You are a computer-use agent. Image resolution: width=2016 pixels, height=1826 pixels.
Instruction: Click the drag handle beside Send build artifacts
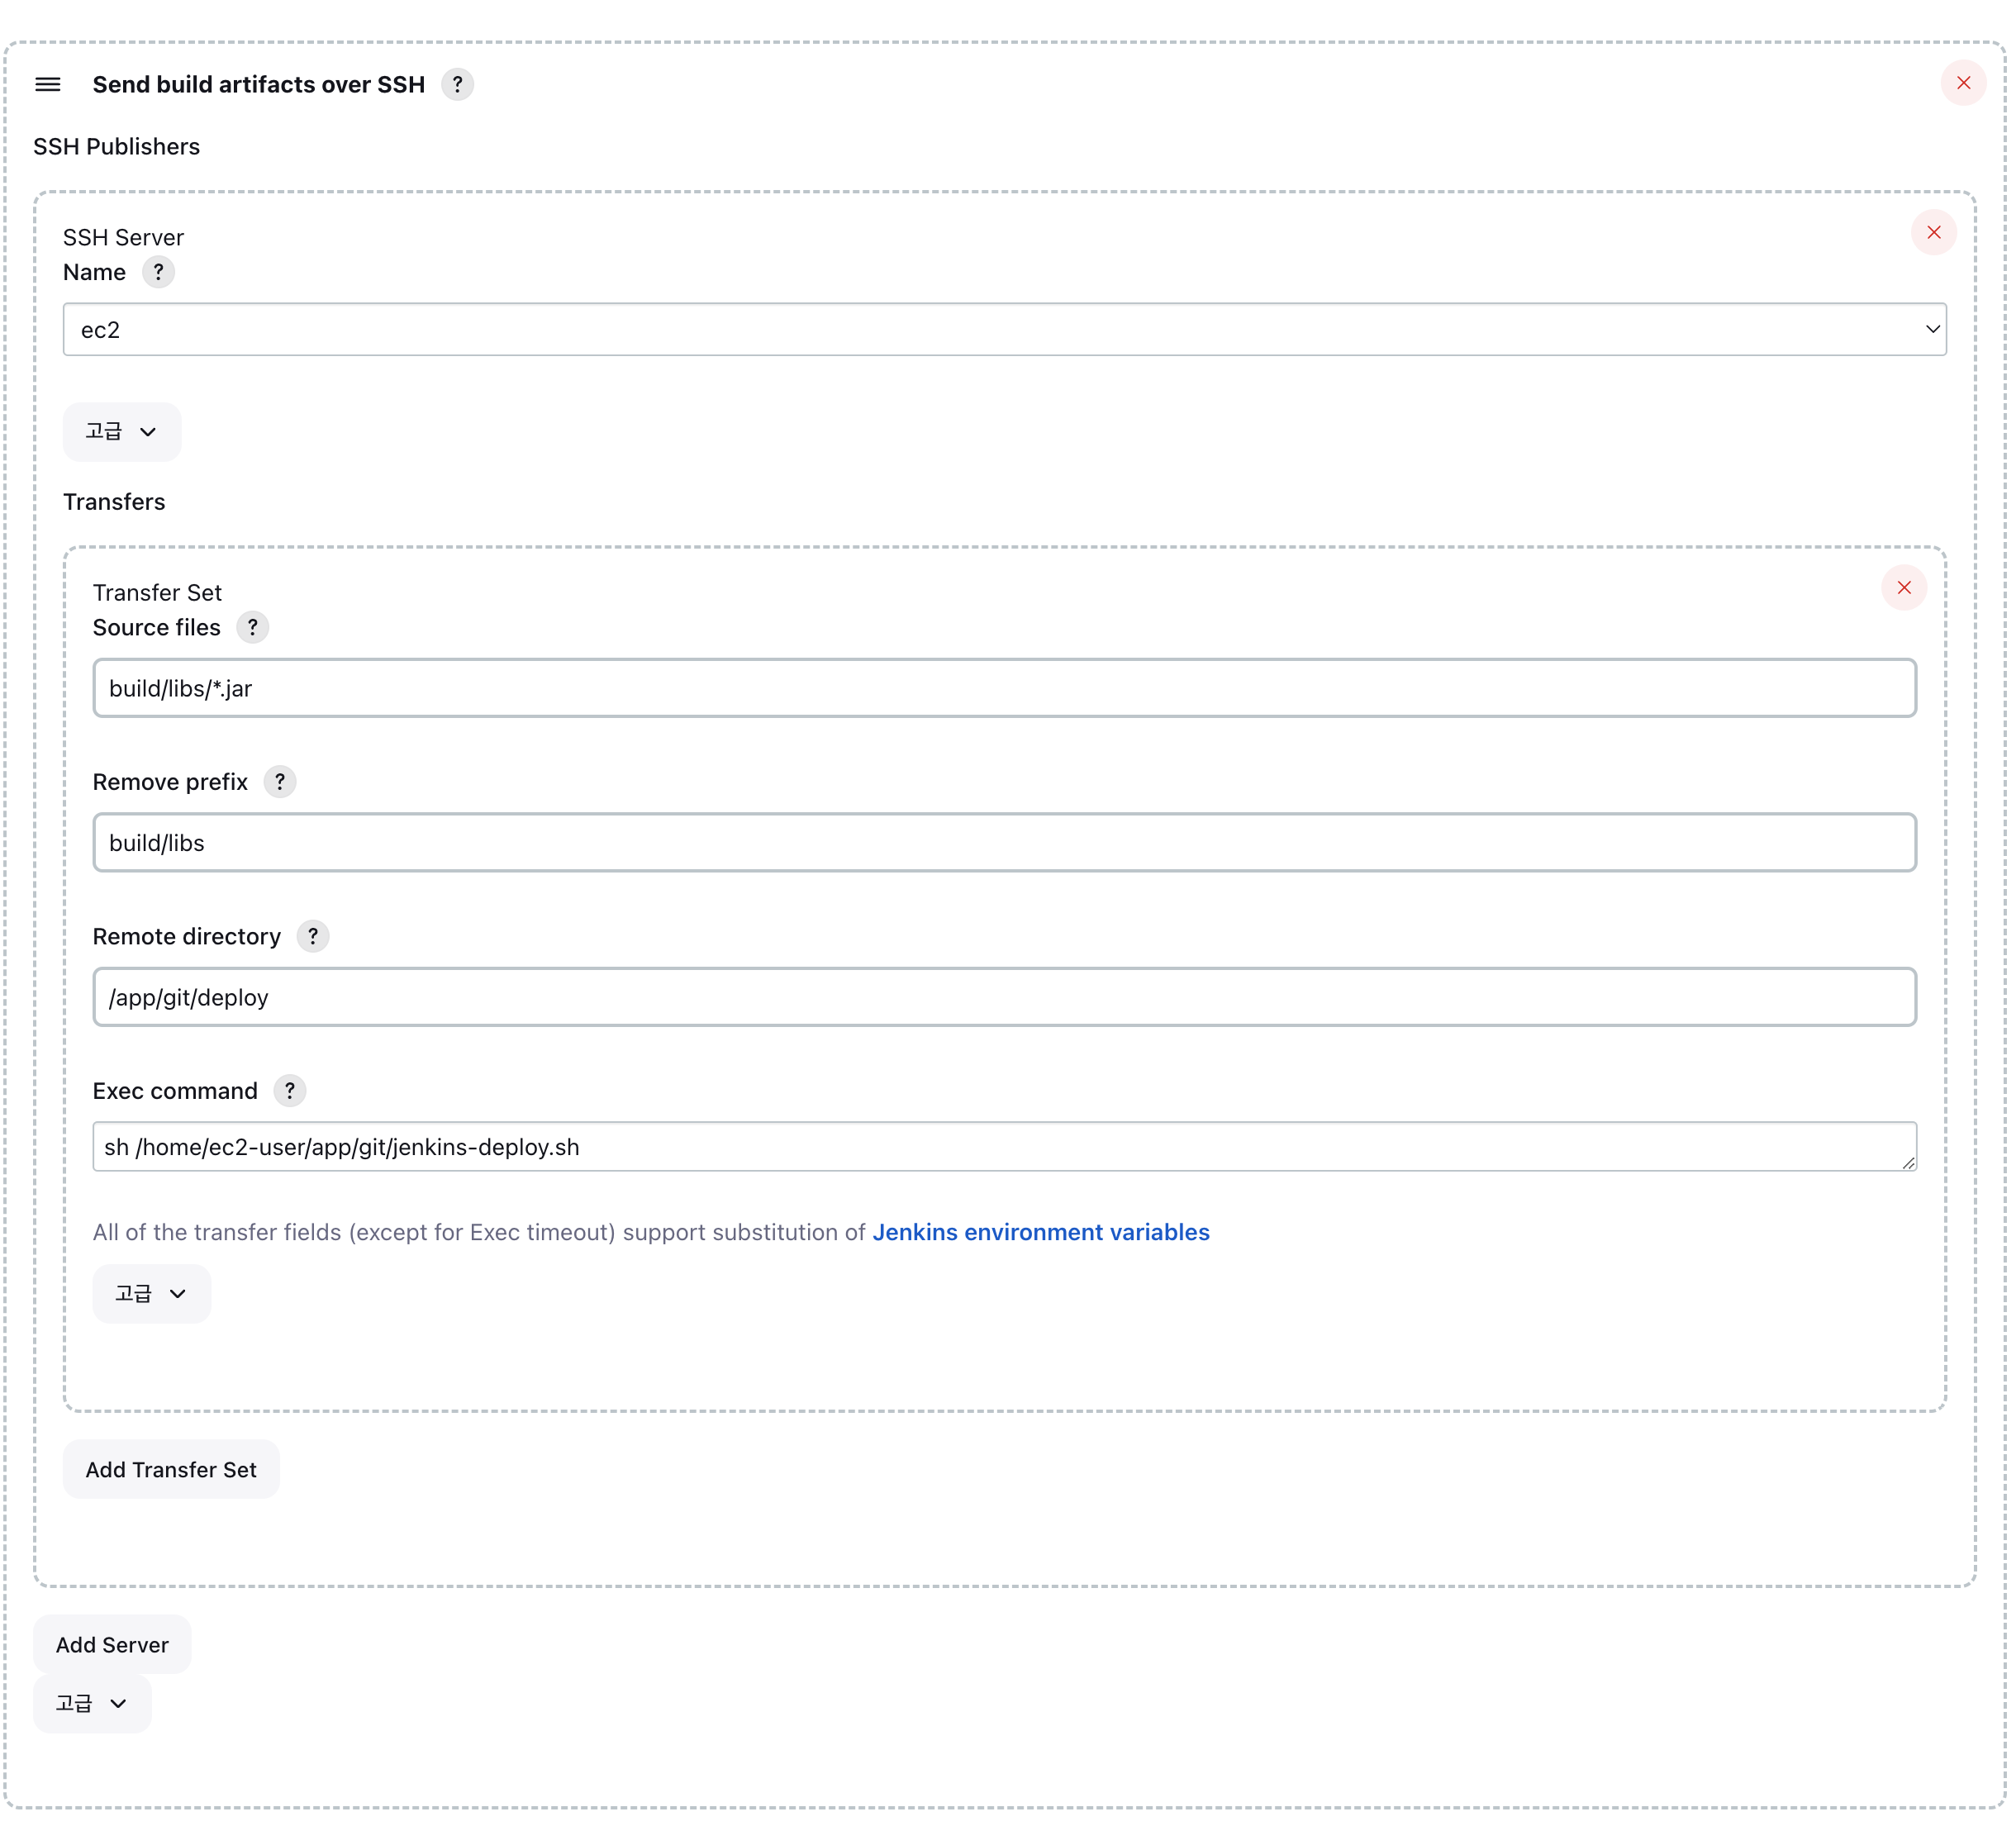48,85
